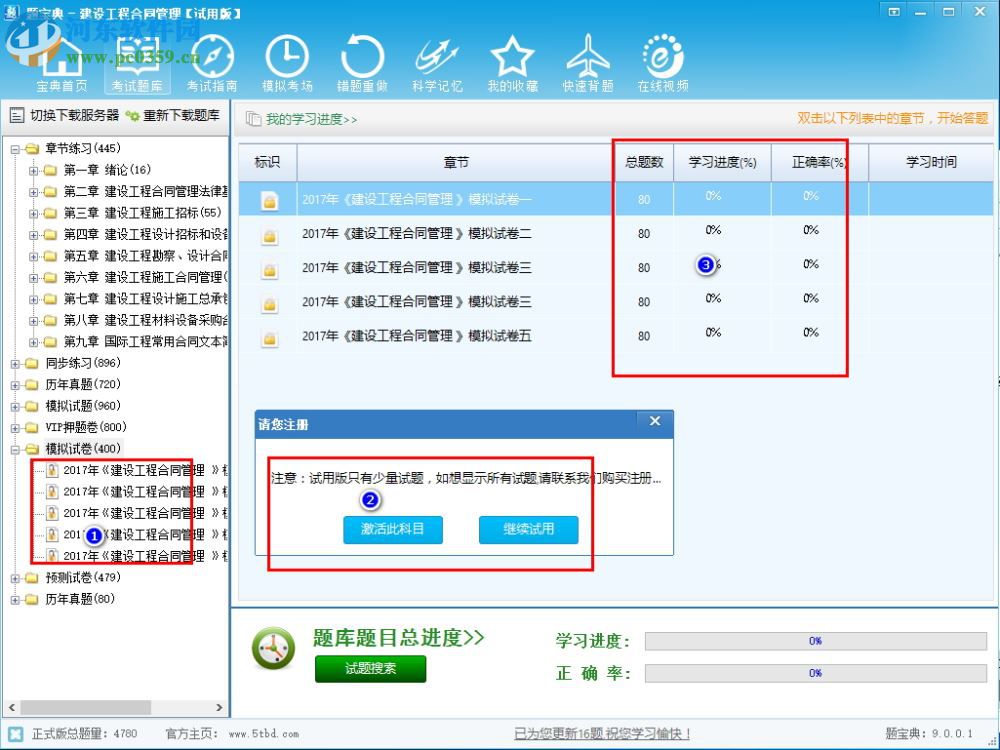Click the 学习进度 progress bar
Image resolution: width=1000 pixels, height=750 pixels.
coord(815,641)
